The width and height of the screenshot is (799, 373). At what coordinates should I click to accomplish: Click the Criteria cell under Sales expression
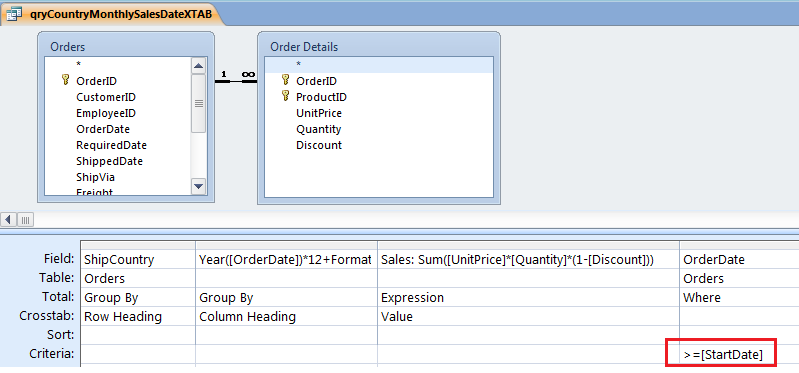coord(528,354)
